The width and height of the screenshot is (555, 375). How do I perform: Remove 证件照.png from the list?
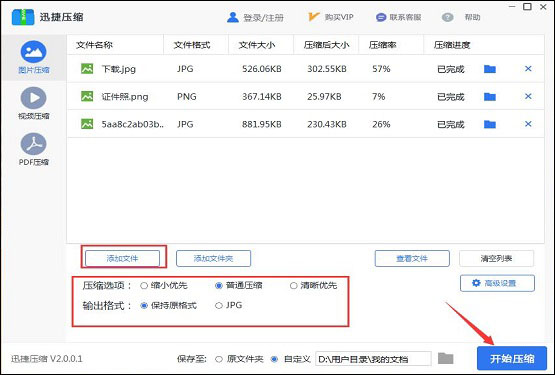(x=528, y=96)
